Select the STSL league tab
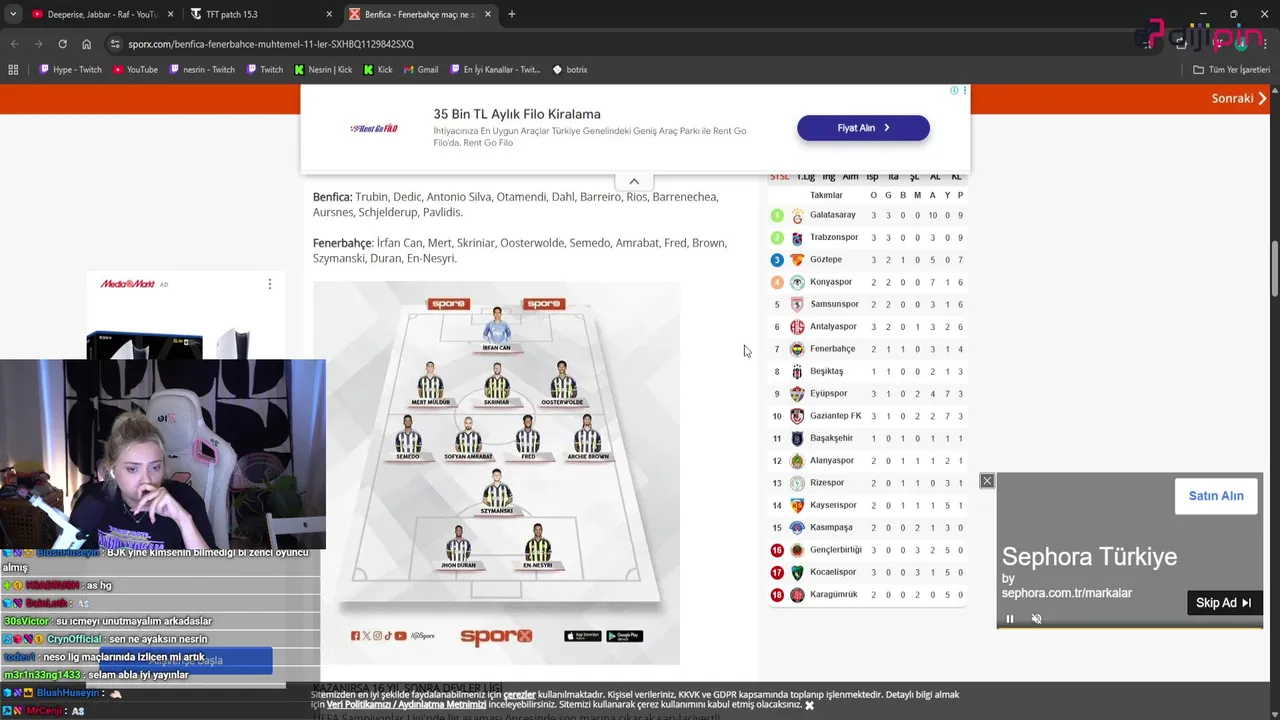Viewport: 1280px width, 720px height. point(779,176)
